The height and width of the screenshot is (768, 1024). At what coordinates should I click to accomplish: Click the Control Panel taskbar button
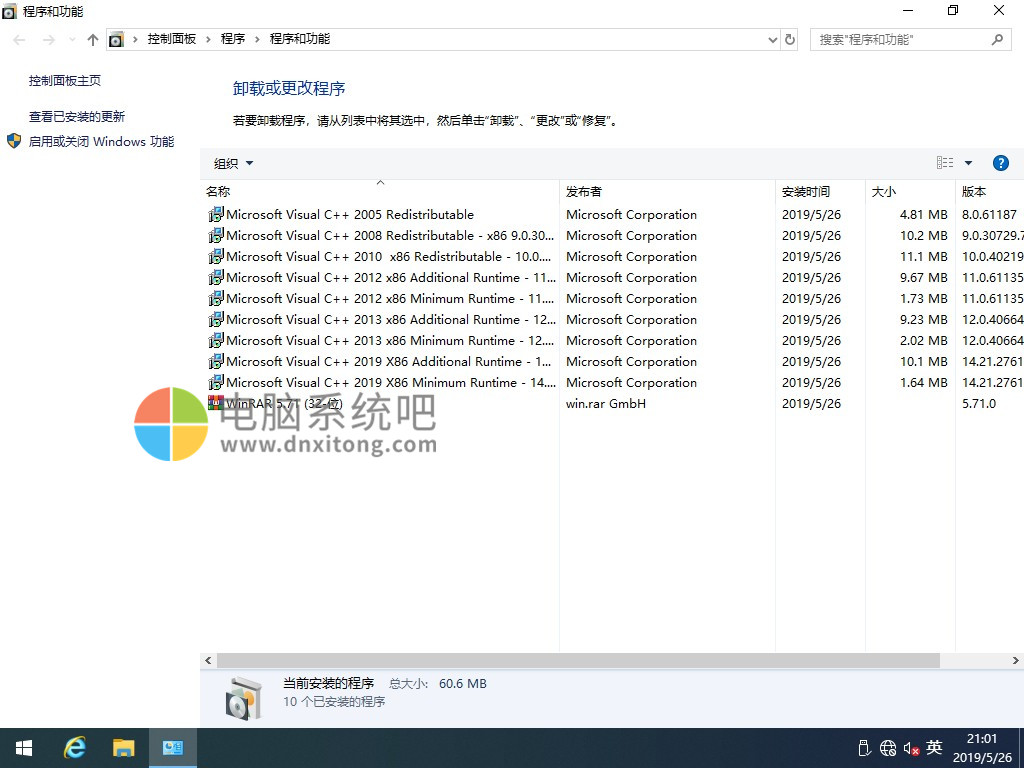point(173,748)
